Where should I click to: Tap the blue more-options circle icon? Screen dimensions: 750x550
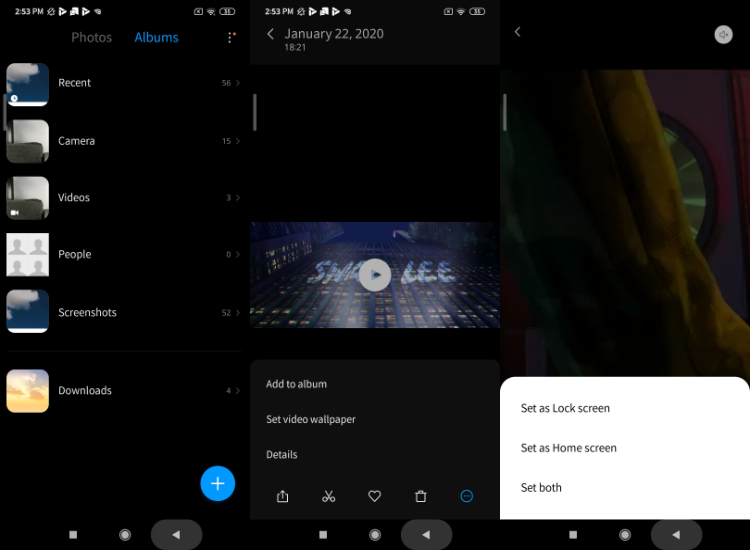[x=466, y=496]
